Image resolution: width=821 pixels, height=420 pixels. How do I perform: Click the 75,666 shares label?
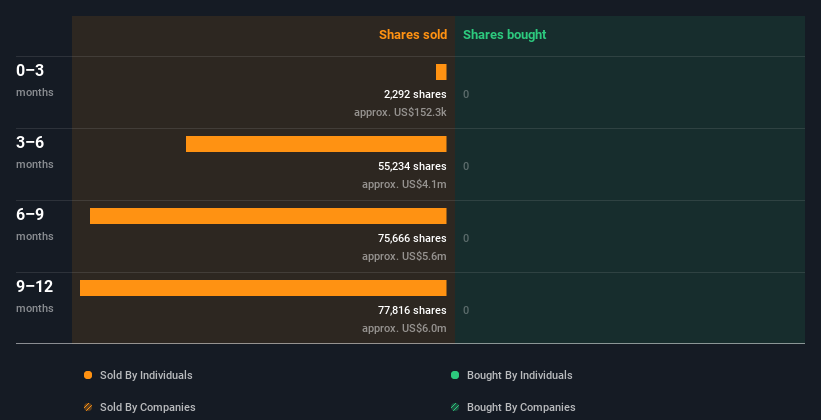pyautogui.click(x=413, y=238)
